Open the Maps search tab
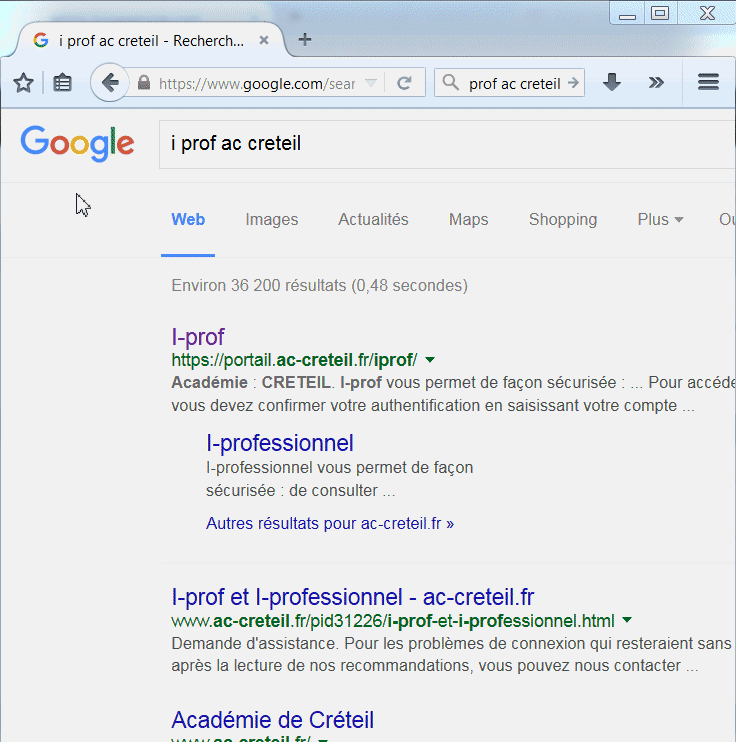Screen dimensions: 736x742 [468, 220]
